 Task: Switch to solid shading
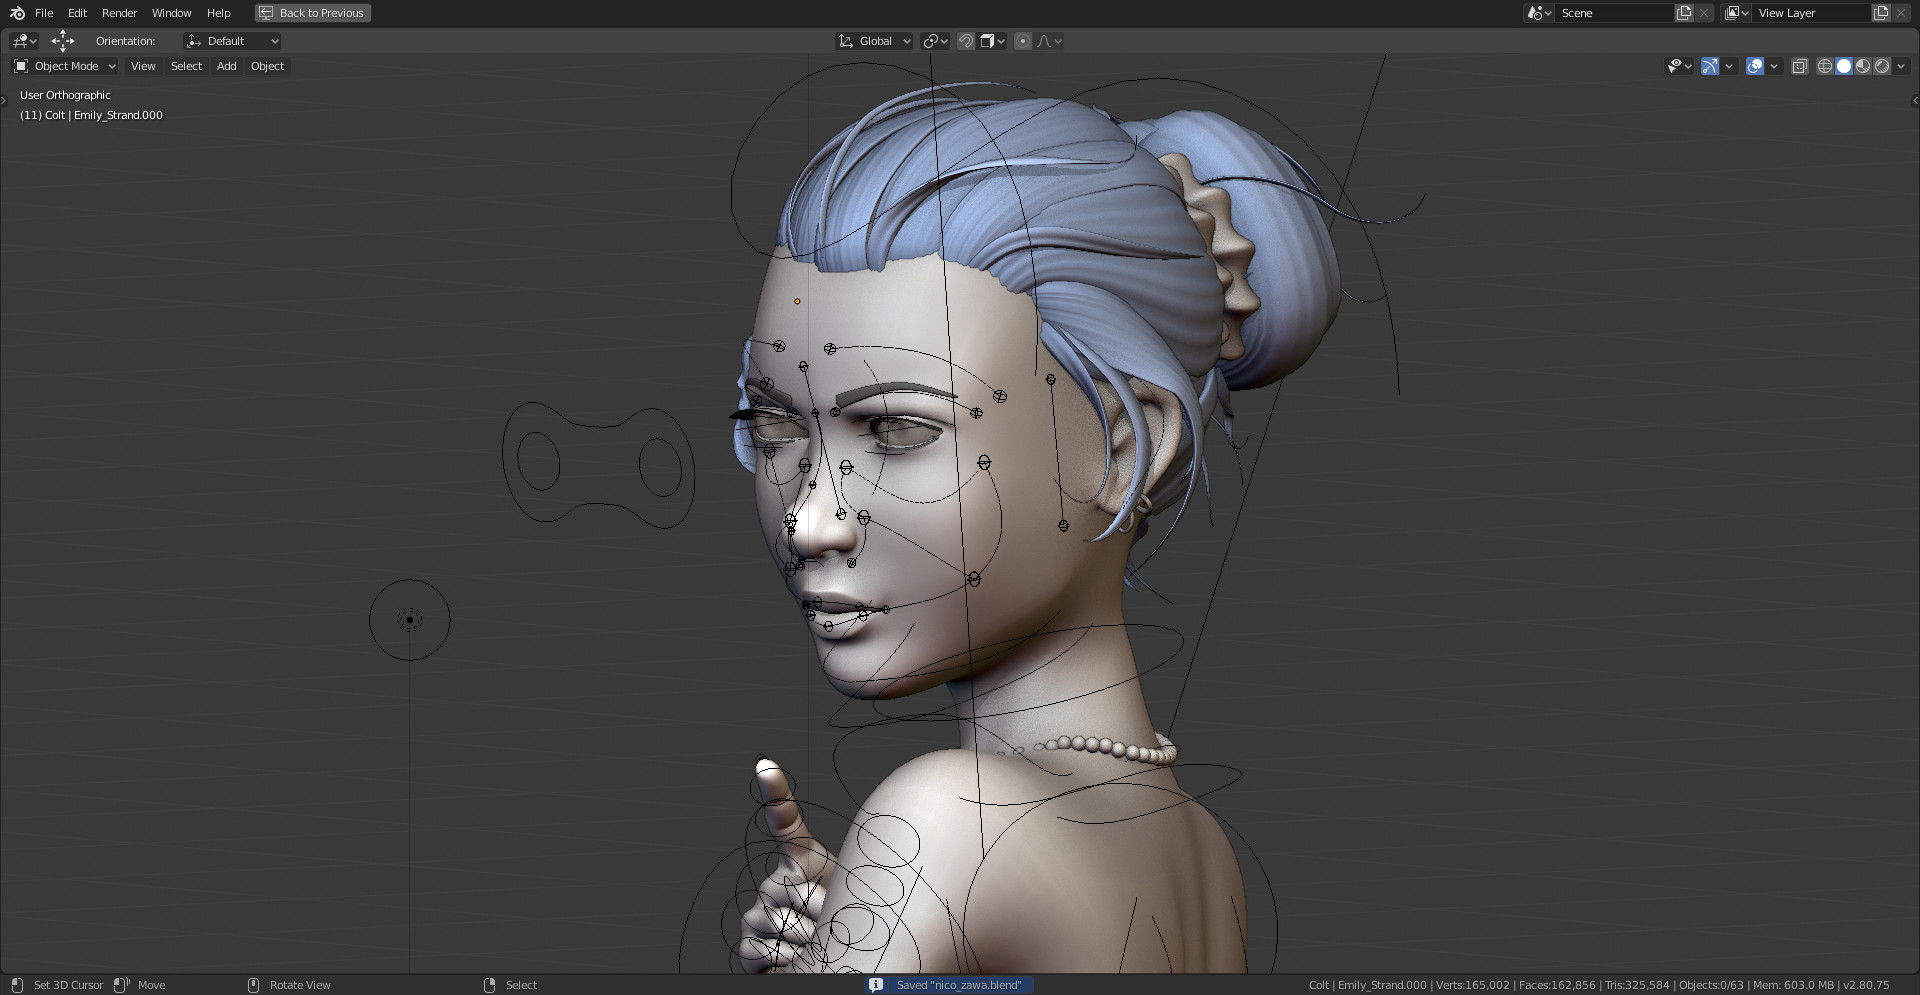pos(1844,66)
